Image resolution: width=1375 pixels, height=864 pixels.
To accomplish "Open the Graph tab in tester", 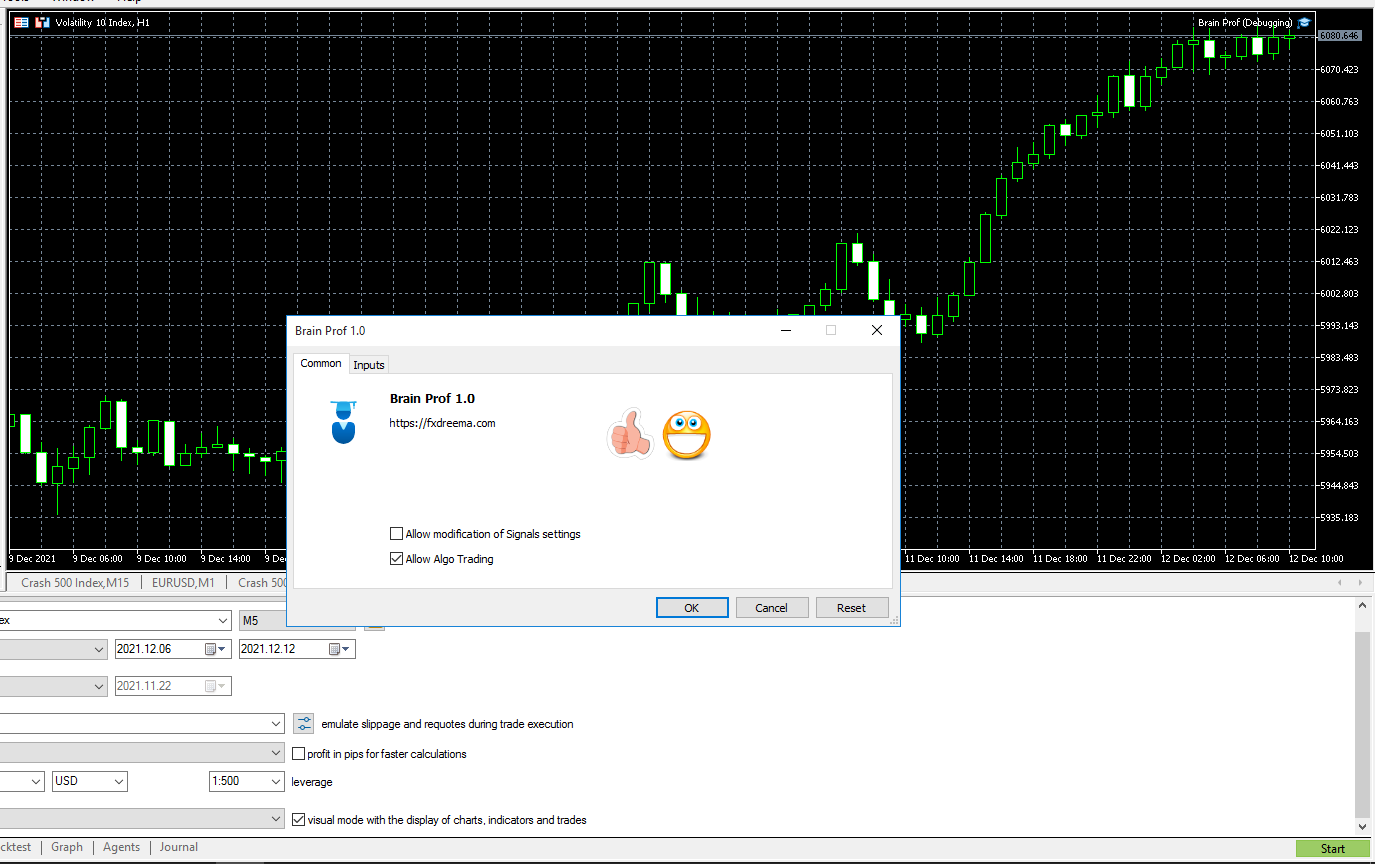I will point(67,847).
